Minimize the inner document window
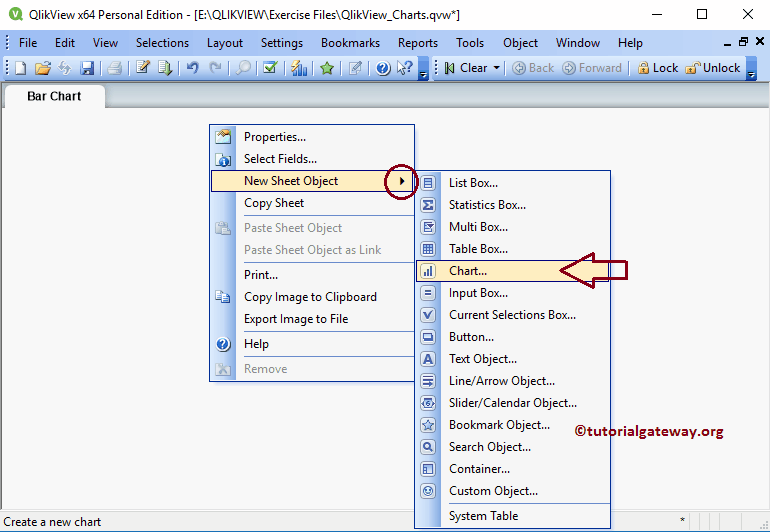 tap(727, 43)
